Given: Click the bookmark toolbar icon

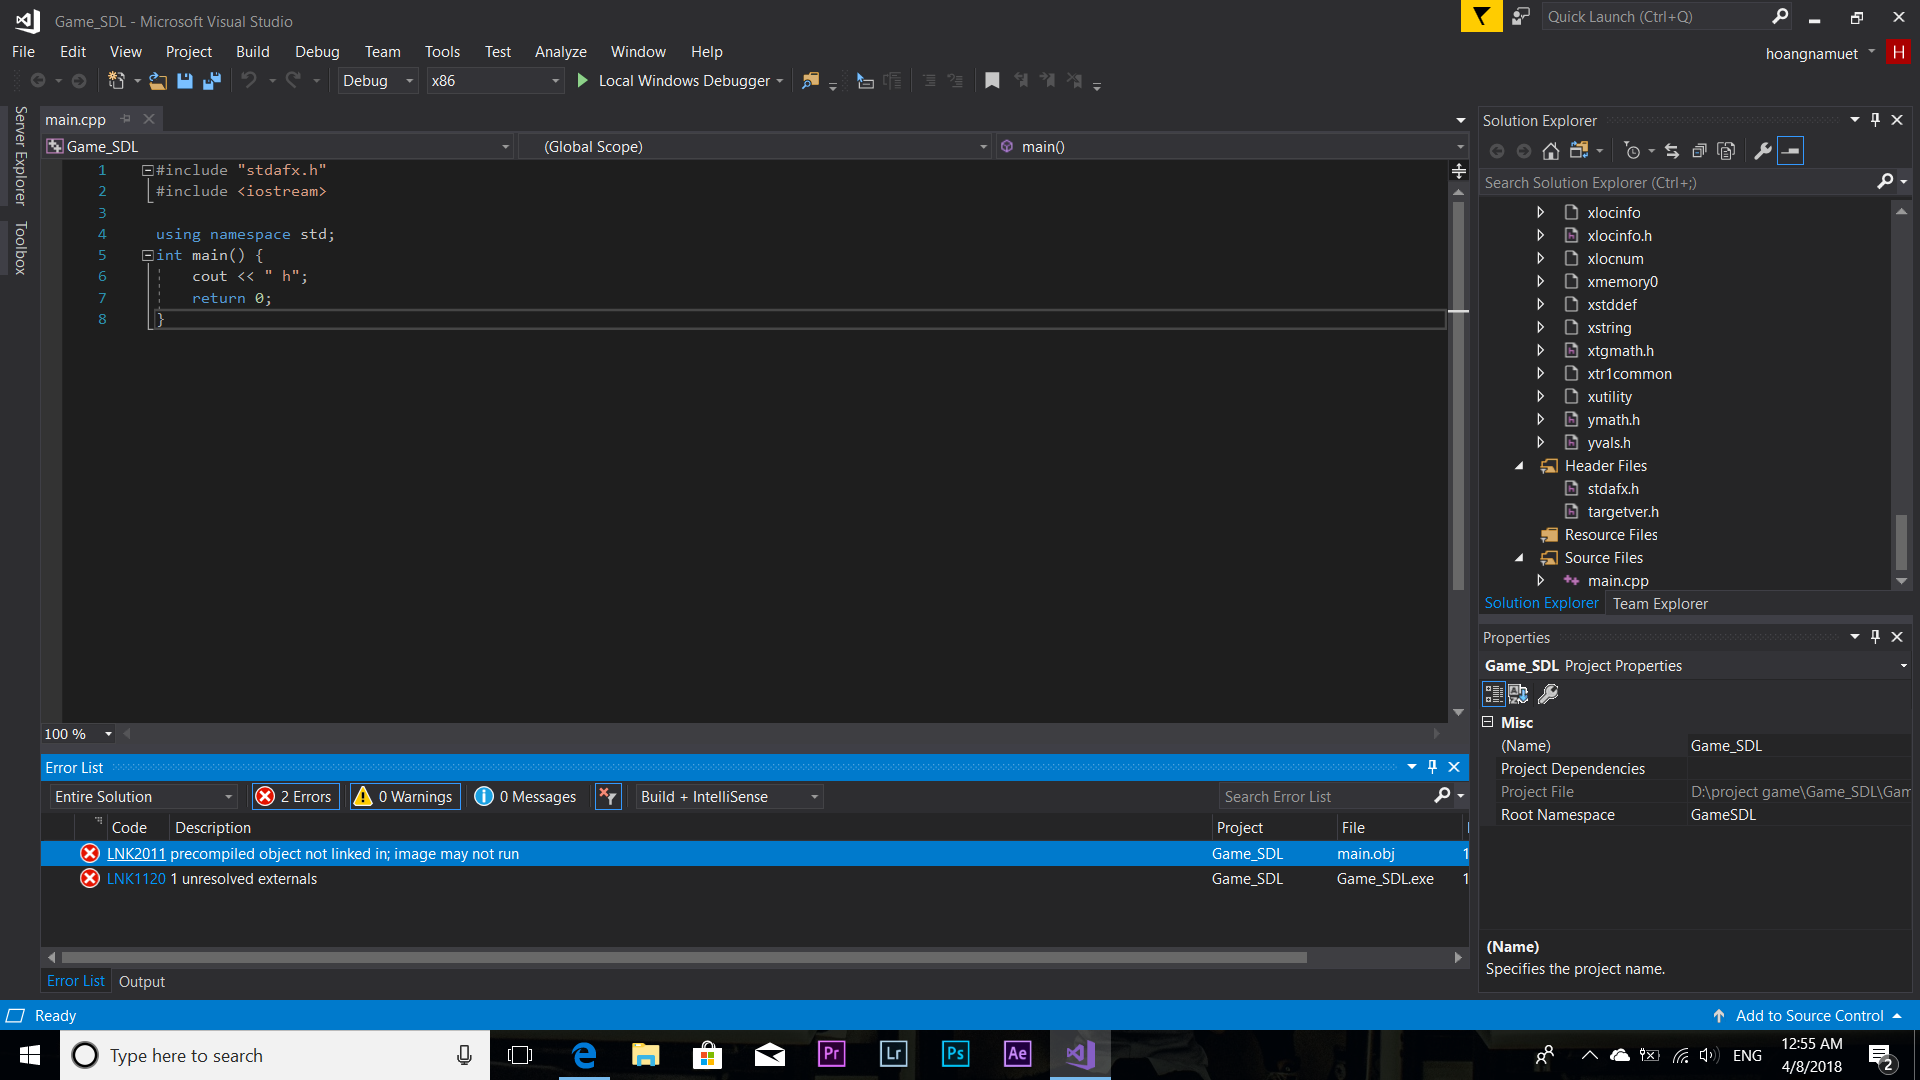Looking at the screenshot, I should [x=992, y=81].
